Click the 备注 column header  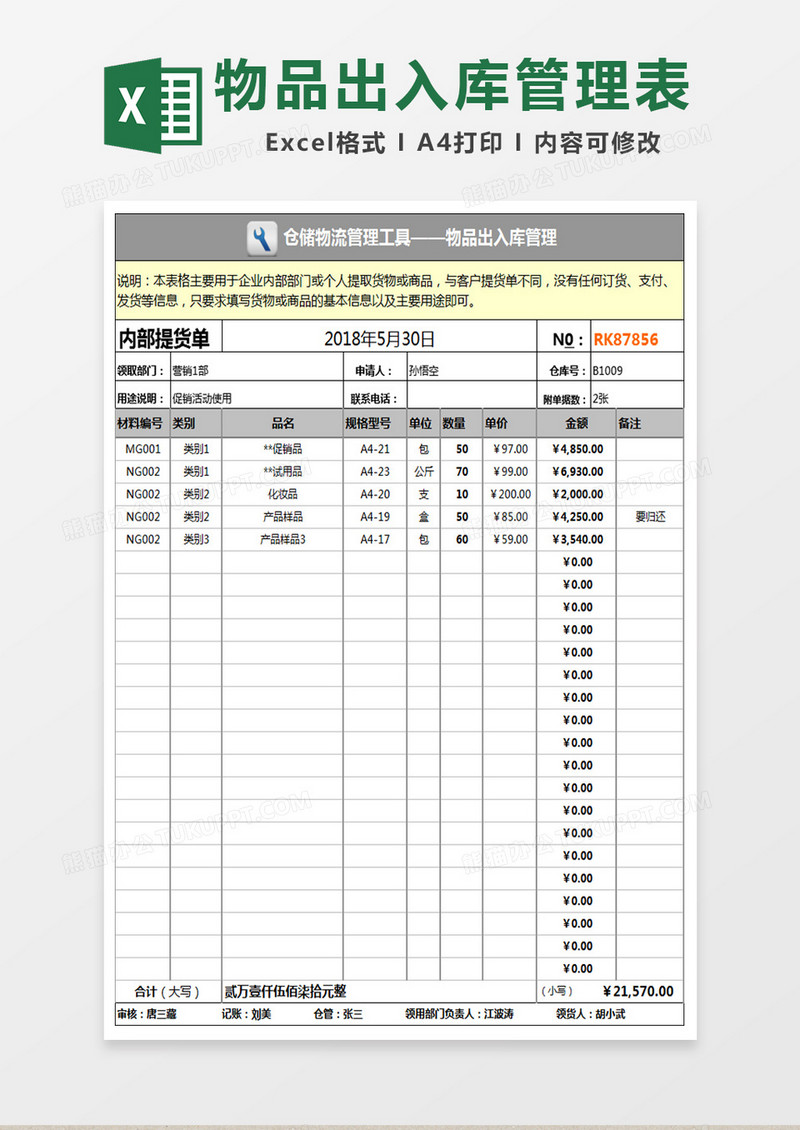tap(650, 423)
